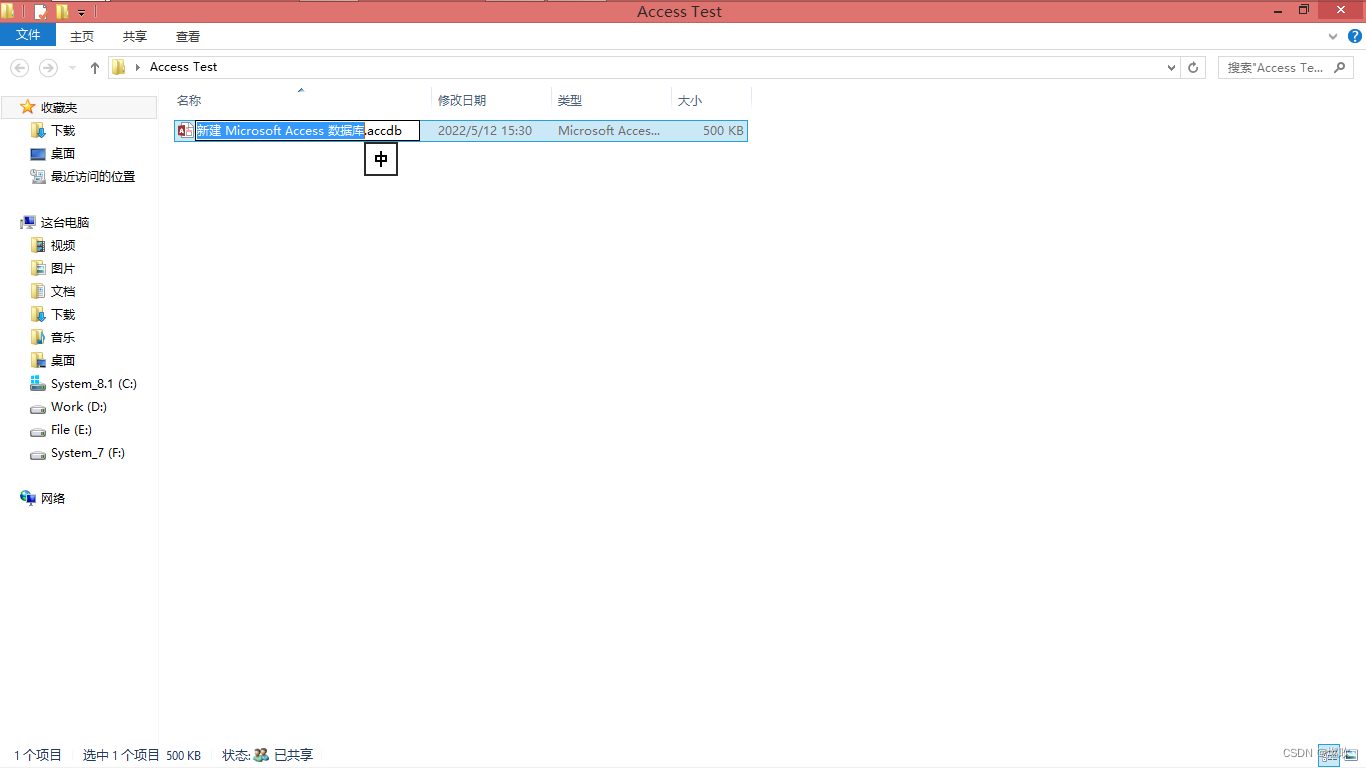Switch to the 主页 ribbon tab

pos(82,36)
